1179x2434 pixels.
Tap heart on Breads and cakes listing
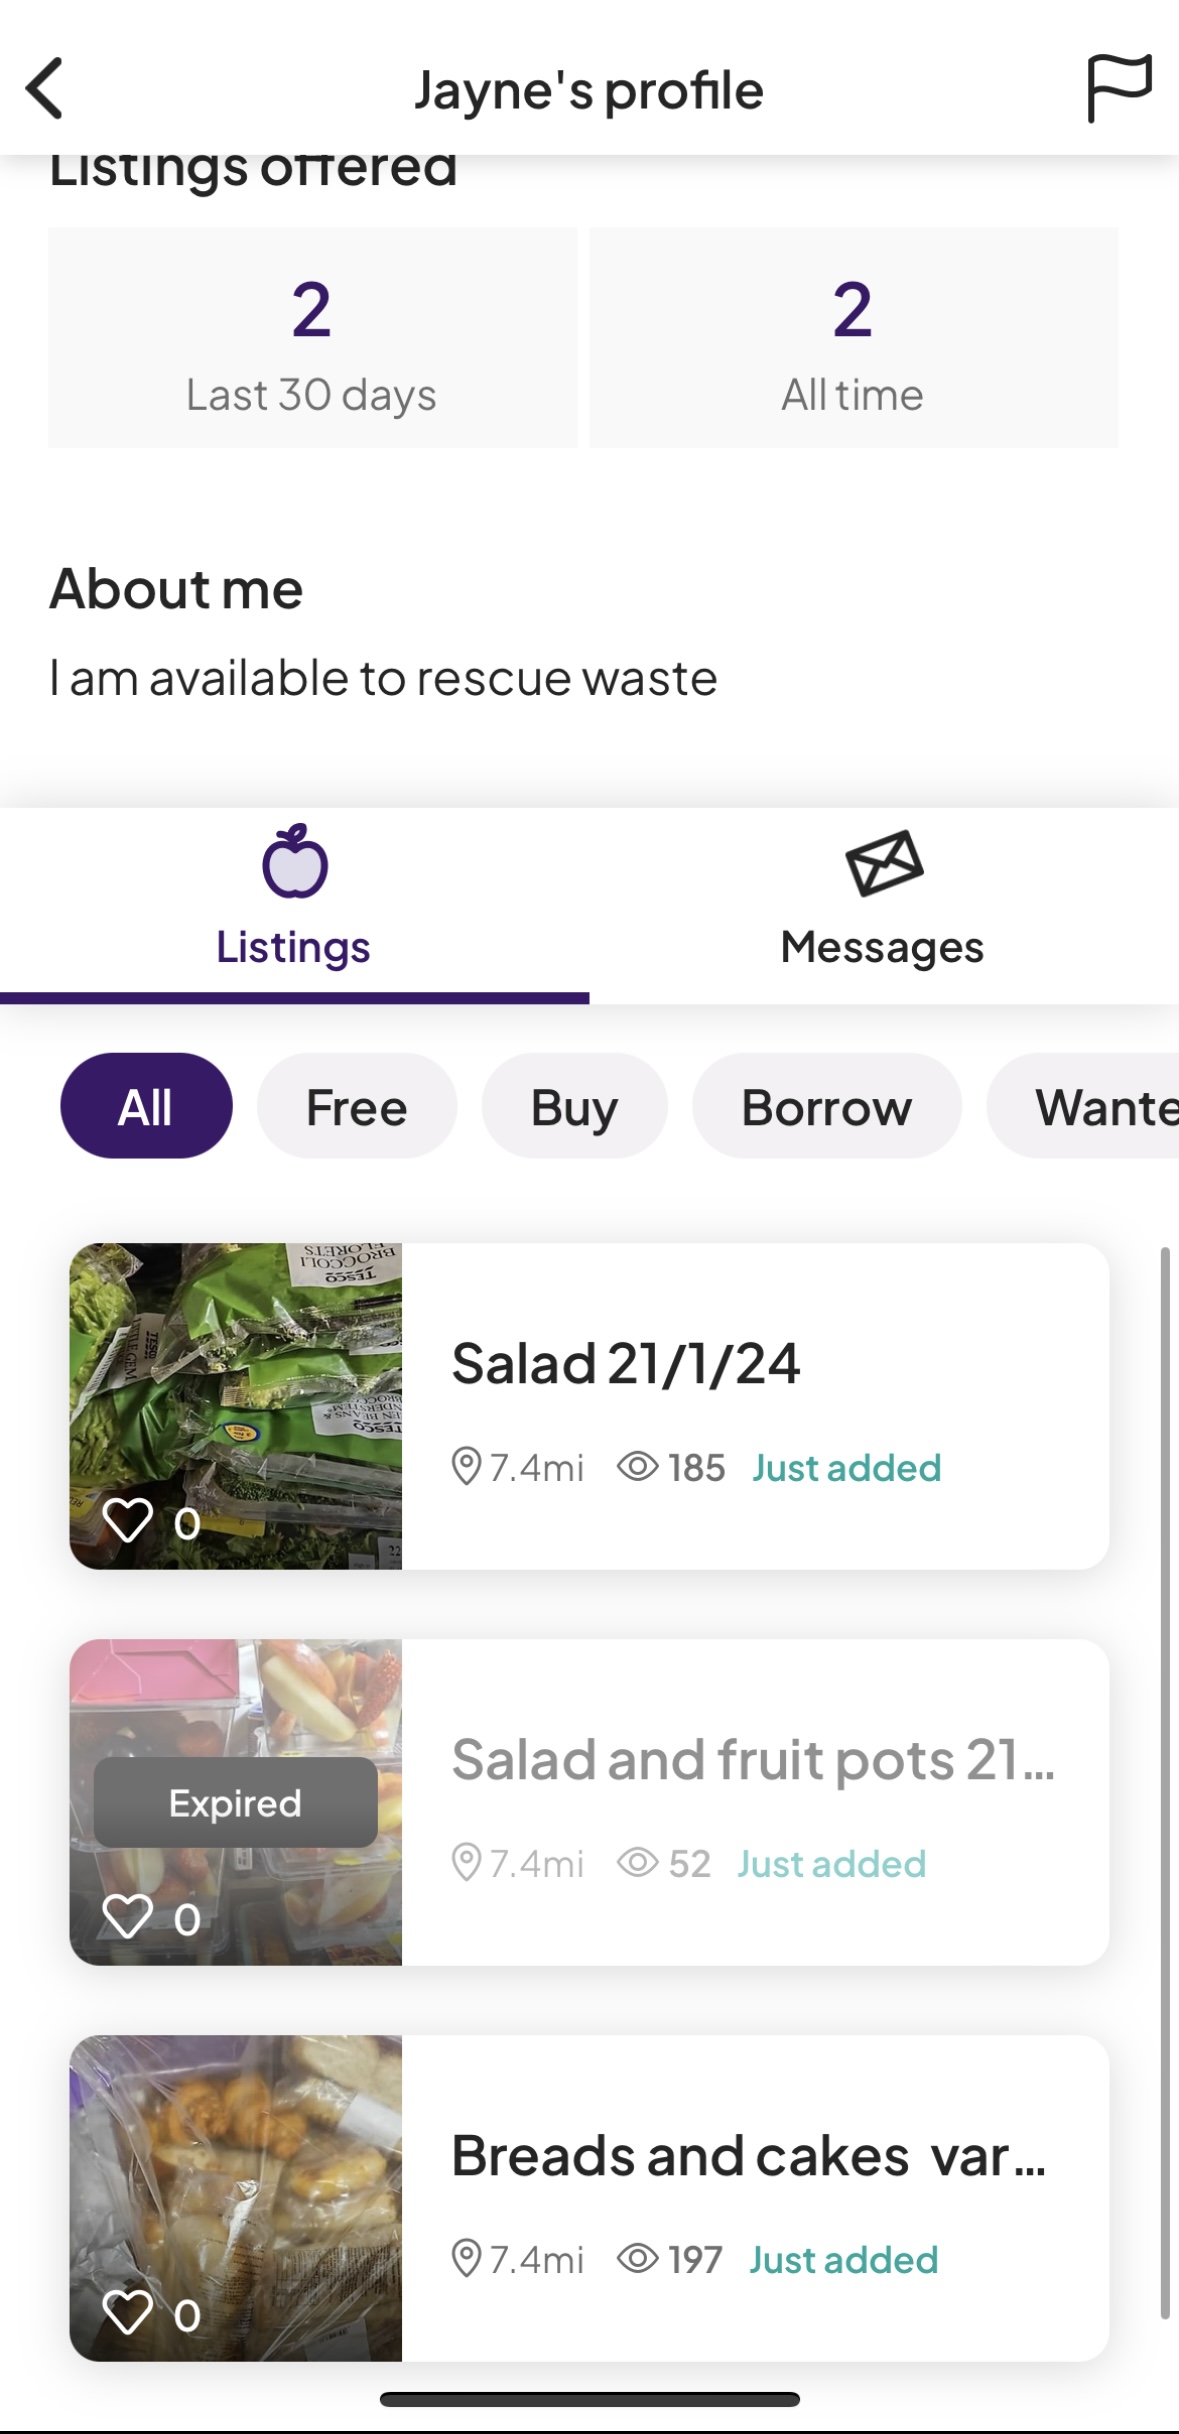(128, 2312)
